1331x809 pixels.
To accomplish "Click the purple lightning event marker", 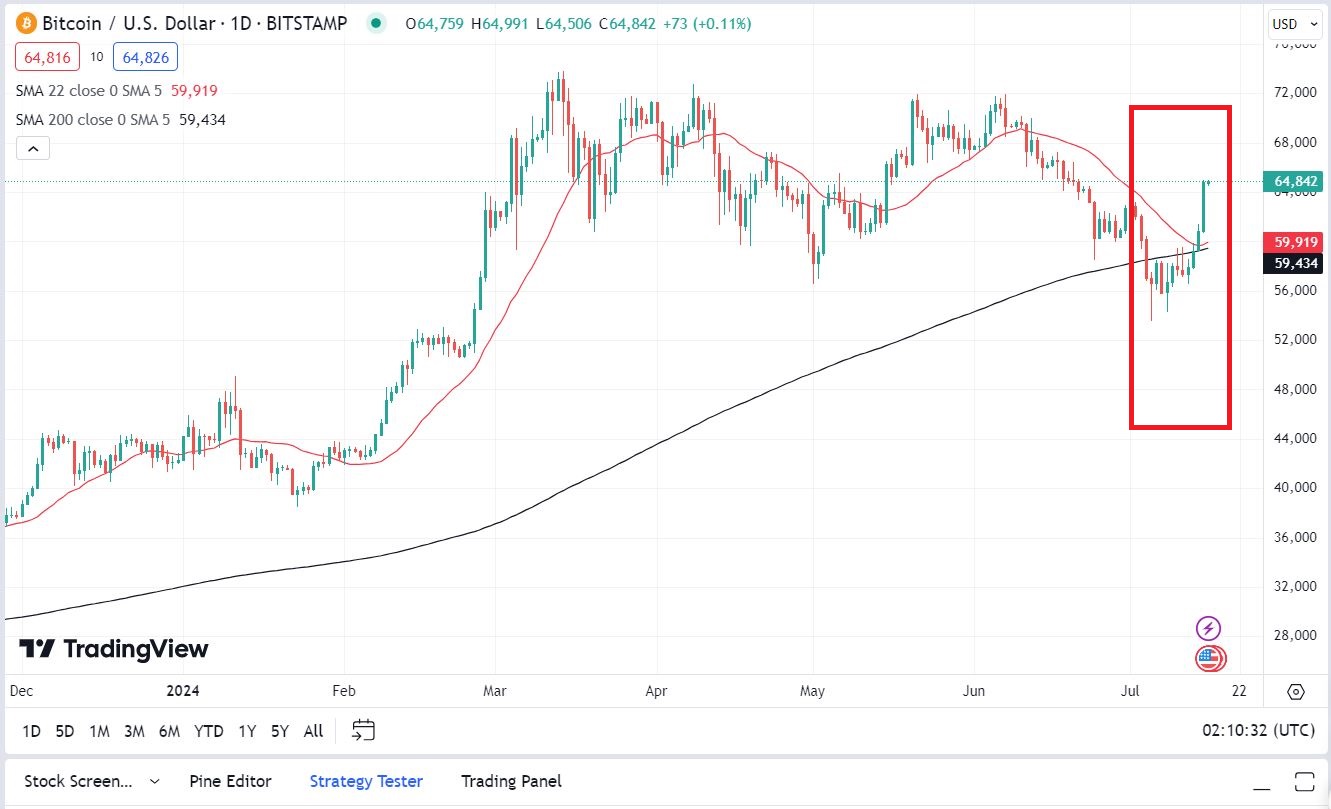I will [1209, 629].
